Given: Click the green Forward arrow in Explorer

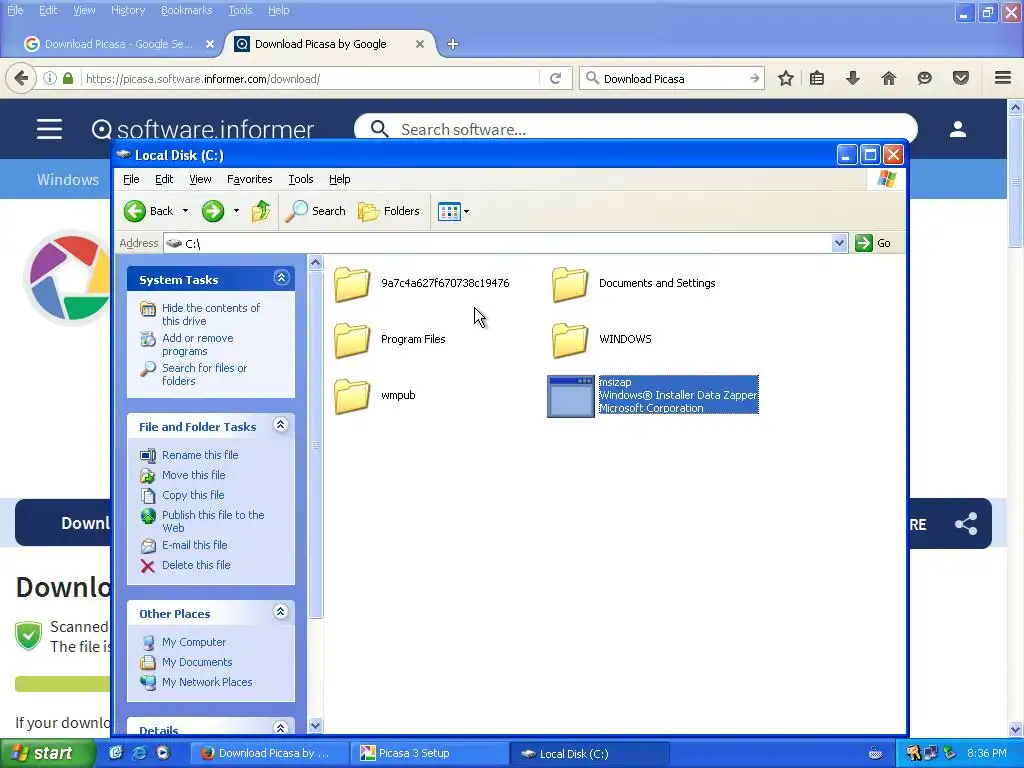Looking at the screenshot, I should 212,211.
